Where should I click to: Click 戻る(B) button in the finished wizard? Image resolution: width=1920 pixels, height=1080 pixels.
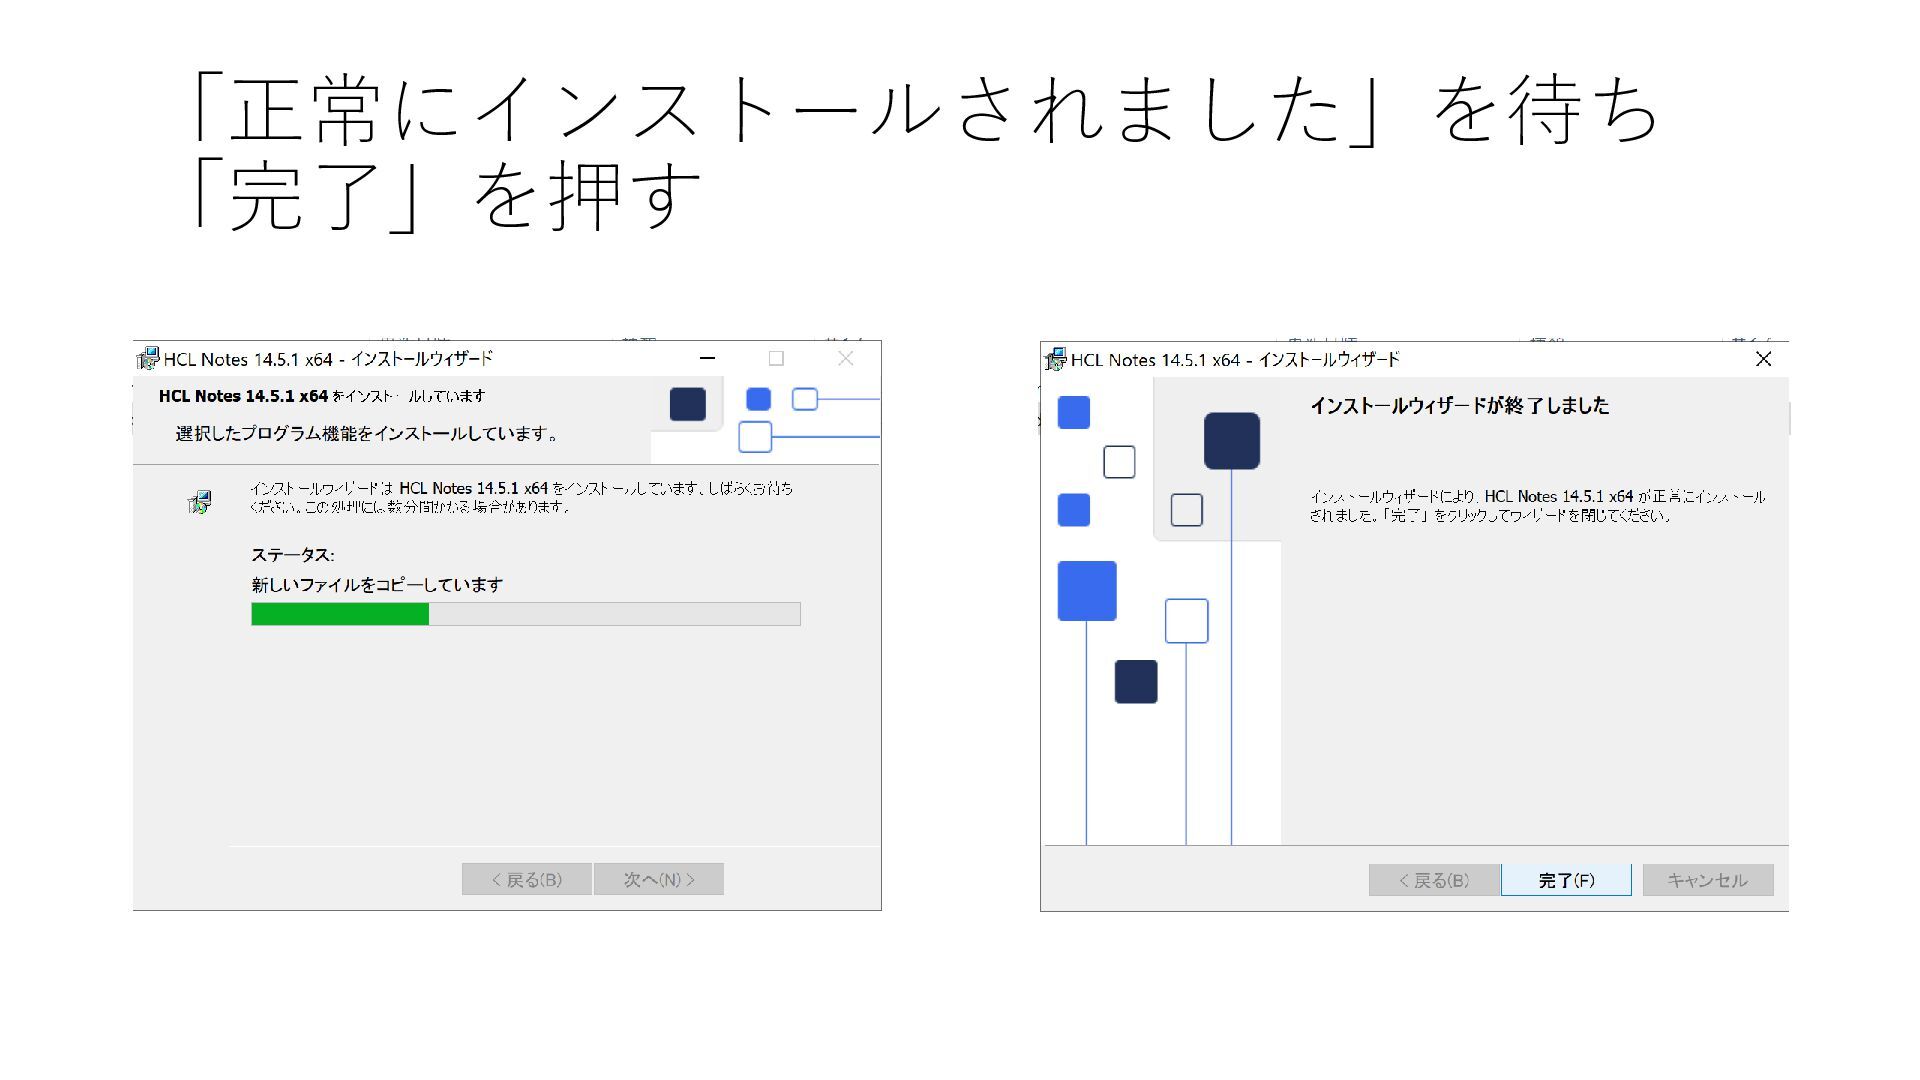[x=1434, y=880]
